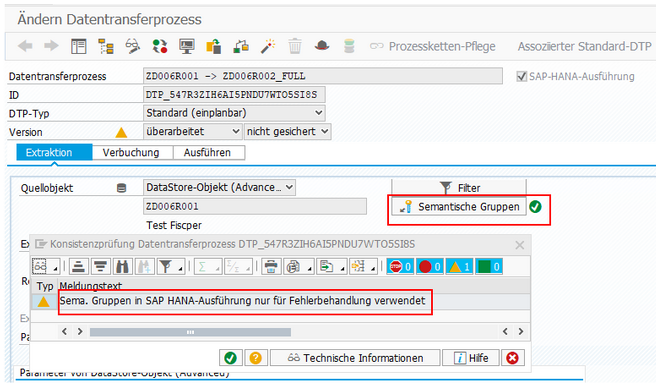Open the dropdown showing nicht gesichert
Screen dimensions: 656x386
tap(287, 131)
